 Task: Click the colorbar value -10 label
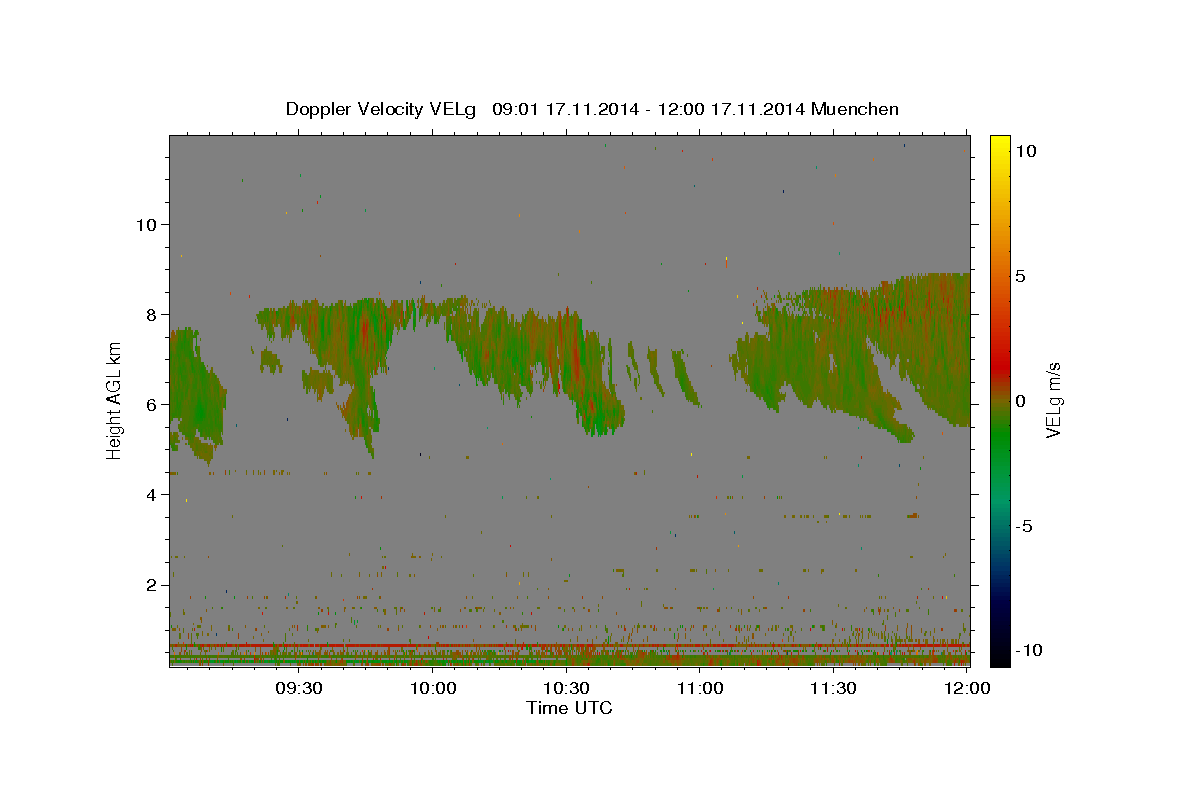tap(1029, 651)
